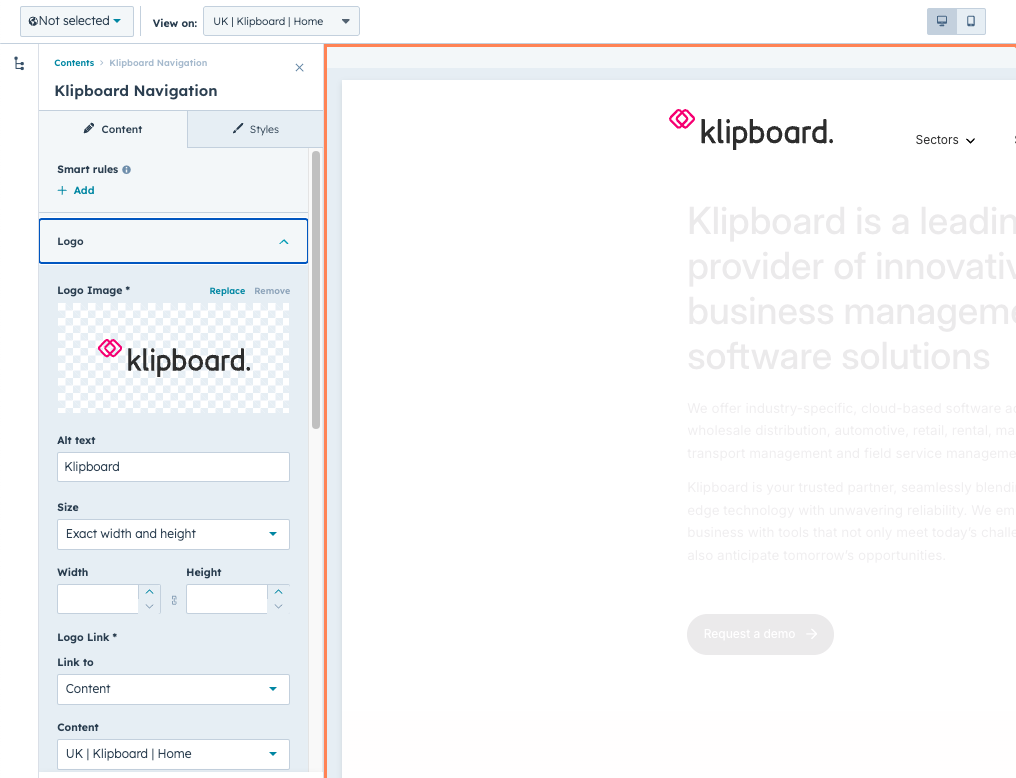Toggle aspect ratio lock icon

point(174,601)
